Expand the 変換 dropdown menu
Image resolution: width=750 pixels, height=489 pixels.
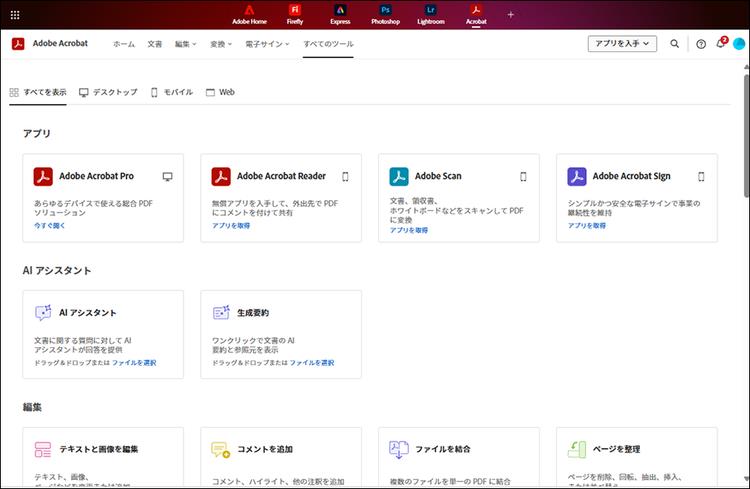(221, 44)
